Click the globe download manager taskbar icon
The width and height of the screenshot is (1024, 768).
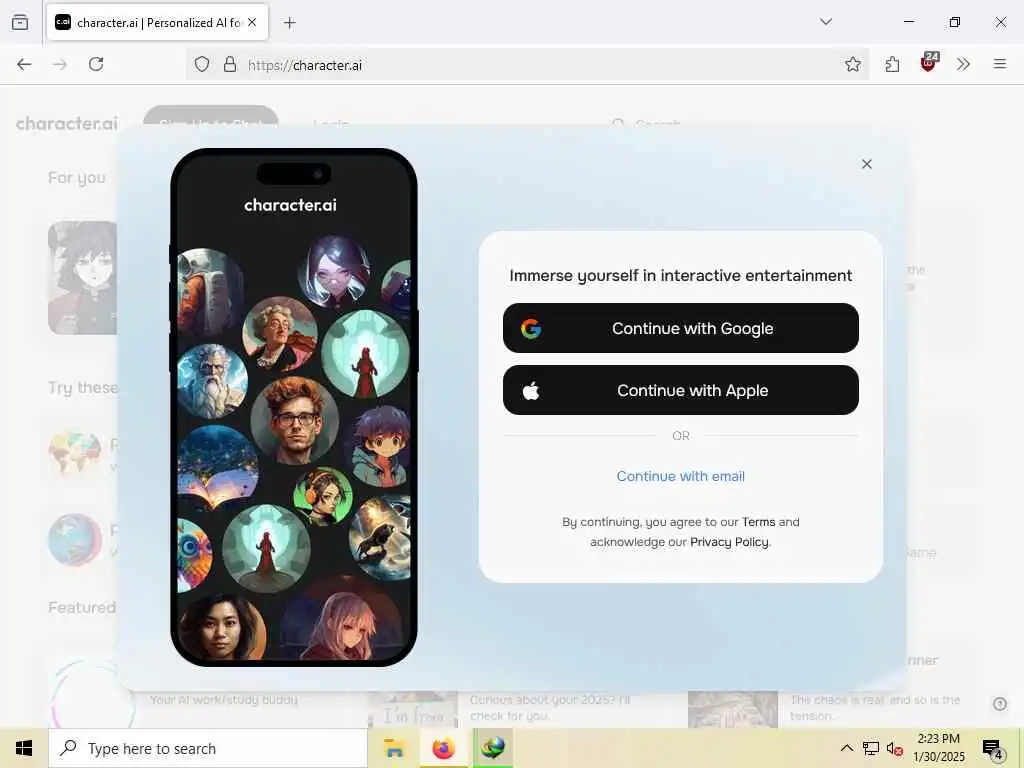(493, 748)
